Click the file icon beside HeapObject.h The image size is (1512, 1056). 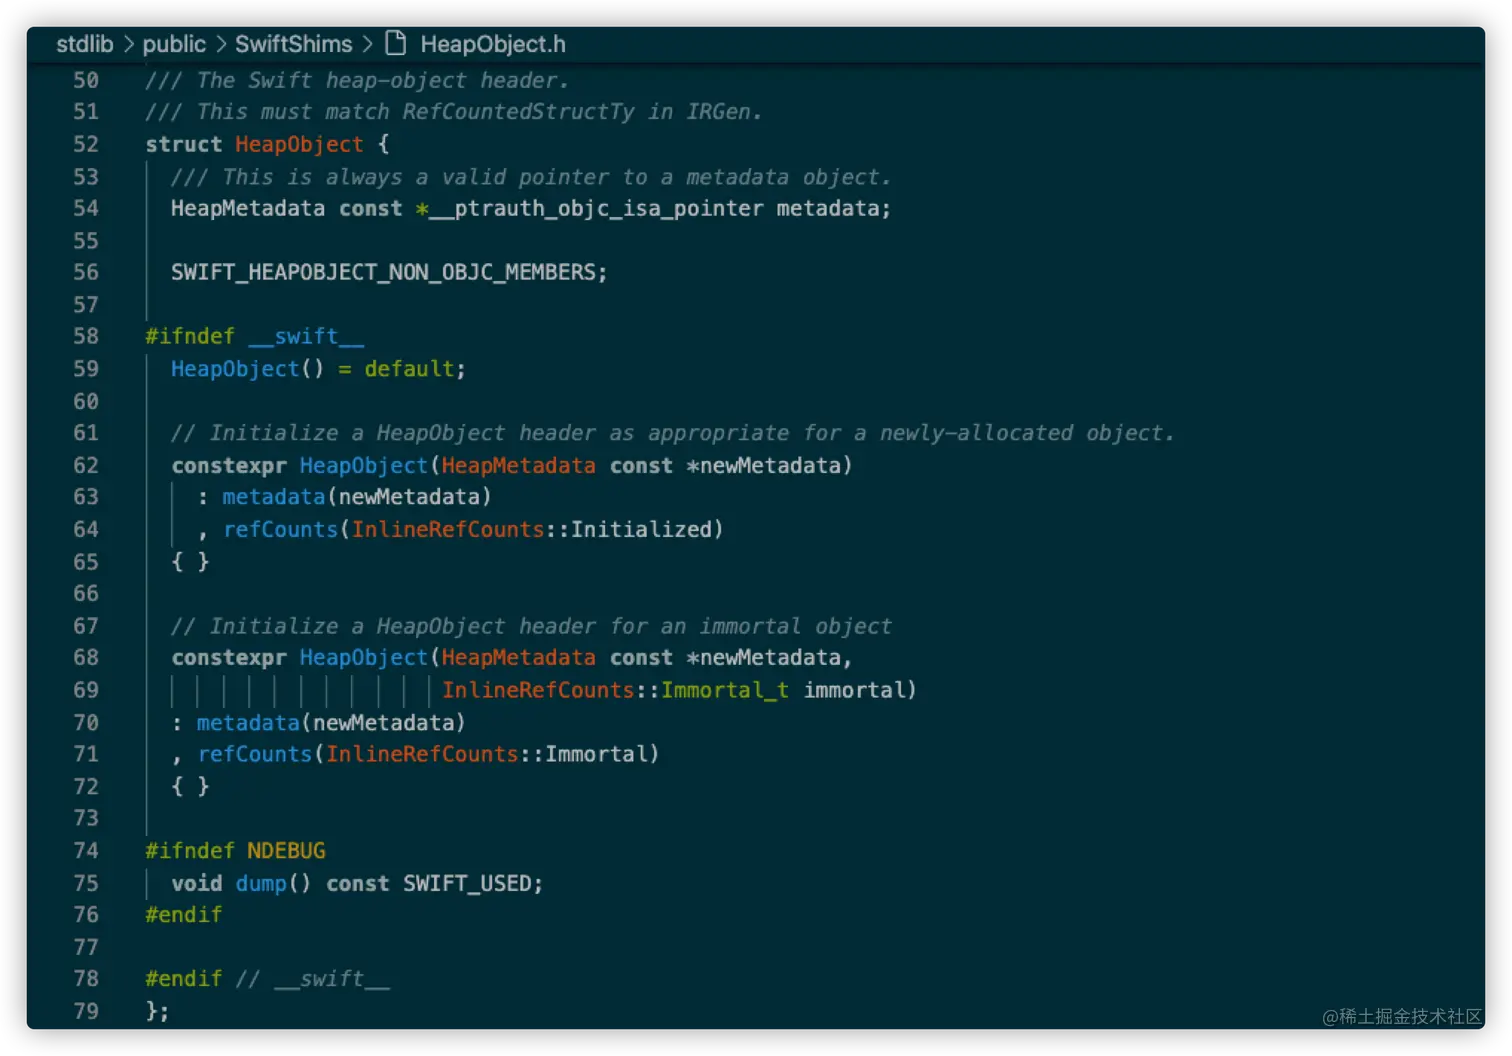coord(396,43)
